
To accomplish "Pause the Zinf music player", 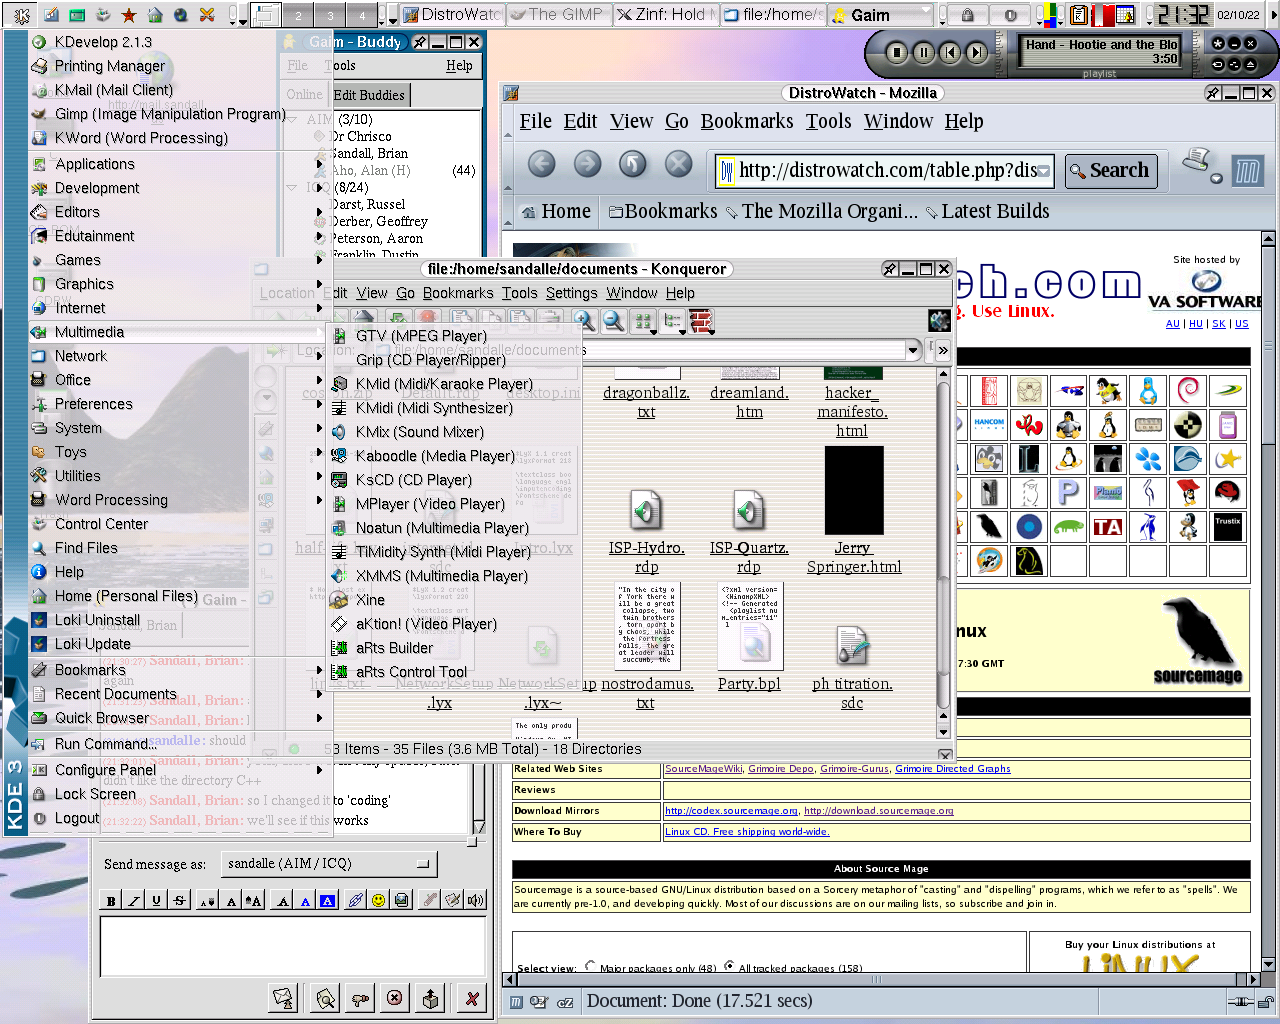I will pyautogui.click(x=923, y=52).
